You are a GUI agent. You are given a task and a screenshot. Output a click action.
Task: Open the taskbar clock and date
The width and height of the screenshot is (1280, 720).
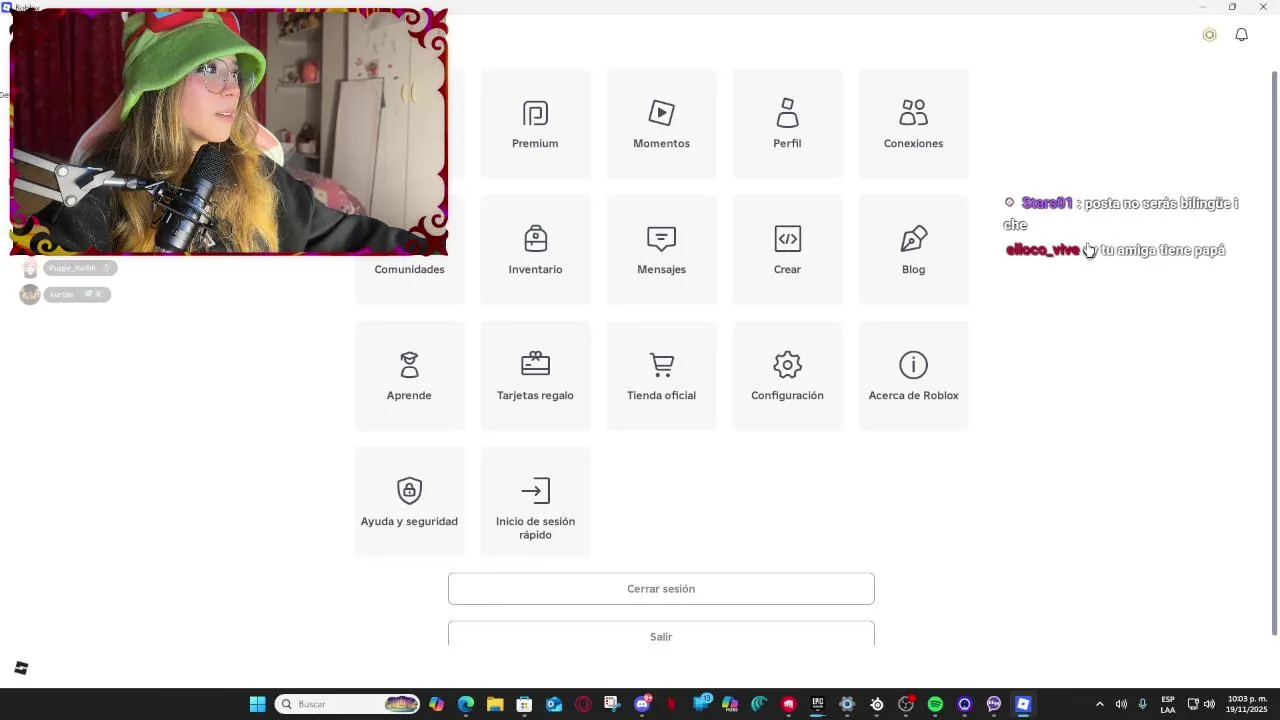1247,704
